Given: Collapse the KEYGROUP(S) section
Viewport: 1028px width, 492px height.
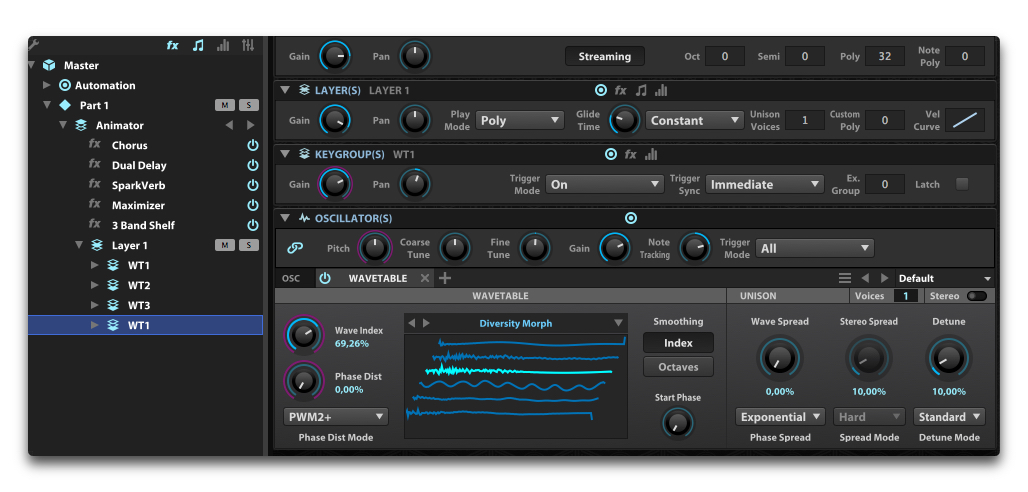Looking at the screenshot, I should pyautogui.click(x=285, y=154).
